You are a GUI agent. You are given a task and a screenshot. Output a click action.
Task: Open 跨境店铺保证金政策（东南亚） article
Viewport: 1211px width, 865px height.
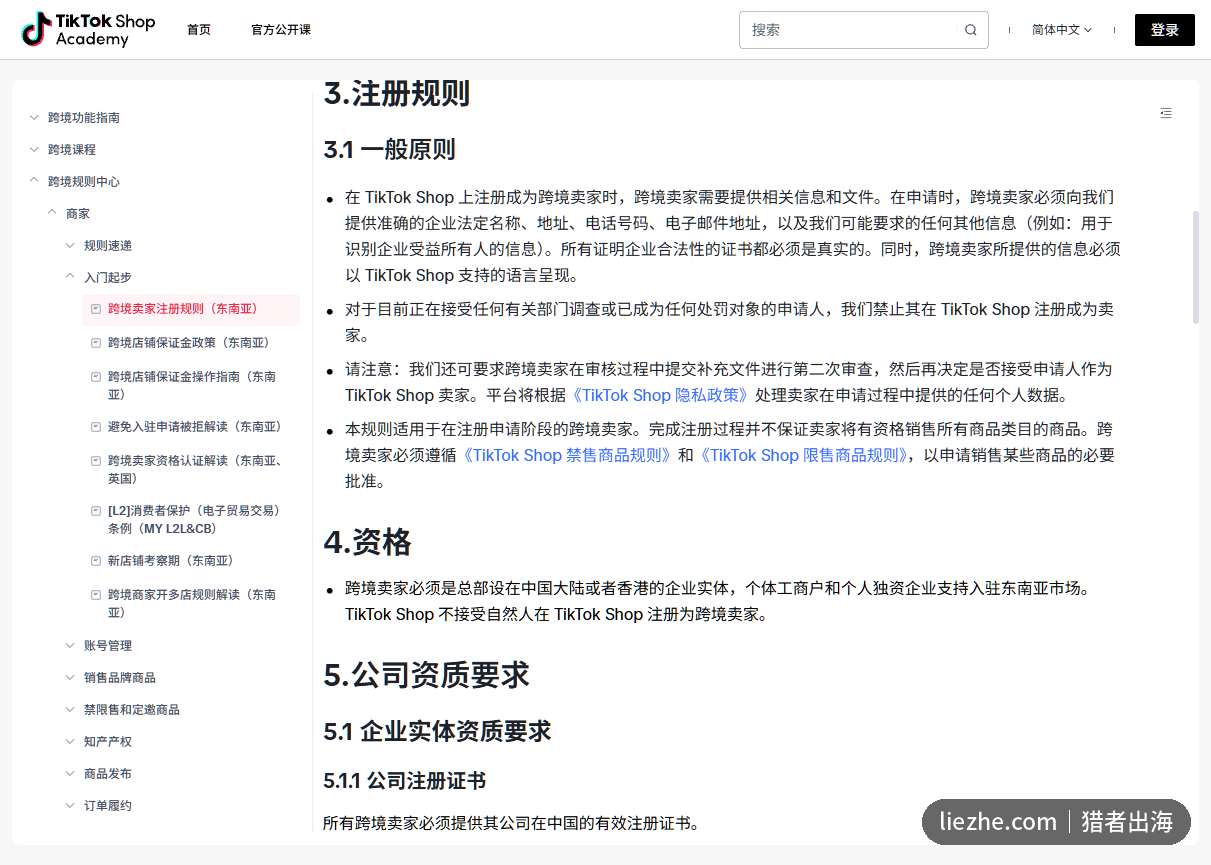(189, 343)
